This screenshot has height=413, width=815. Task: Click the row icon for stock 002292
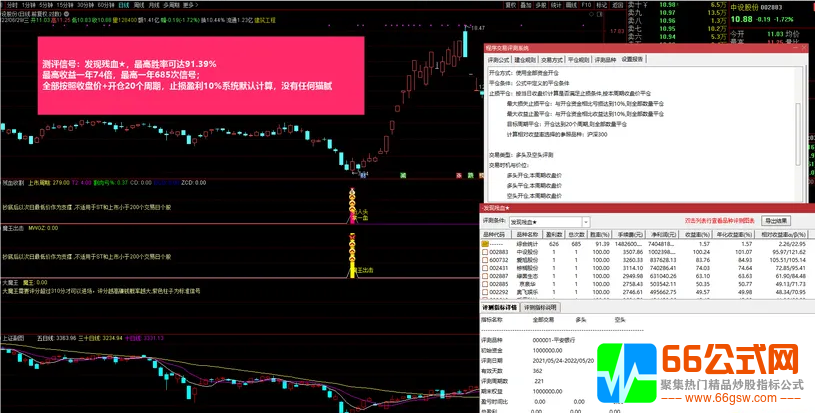click(485, 292)
